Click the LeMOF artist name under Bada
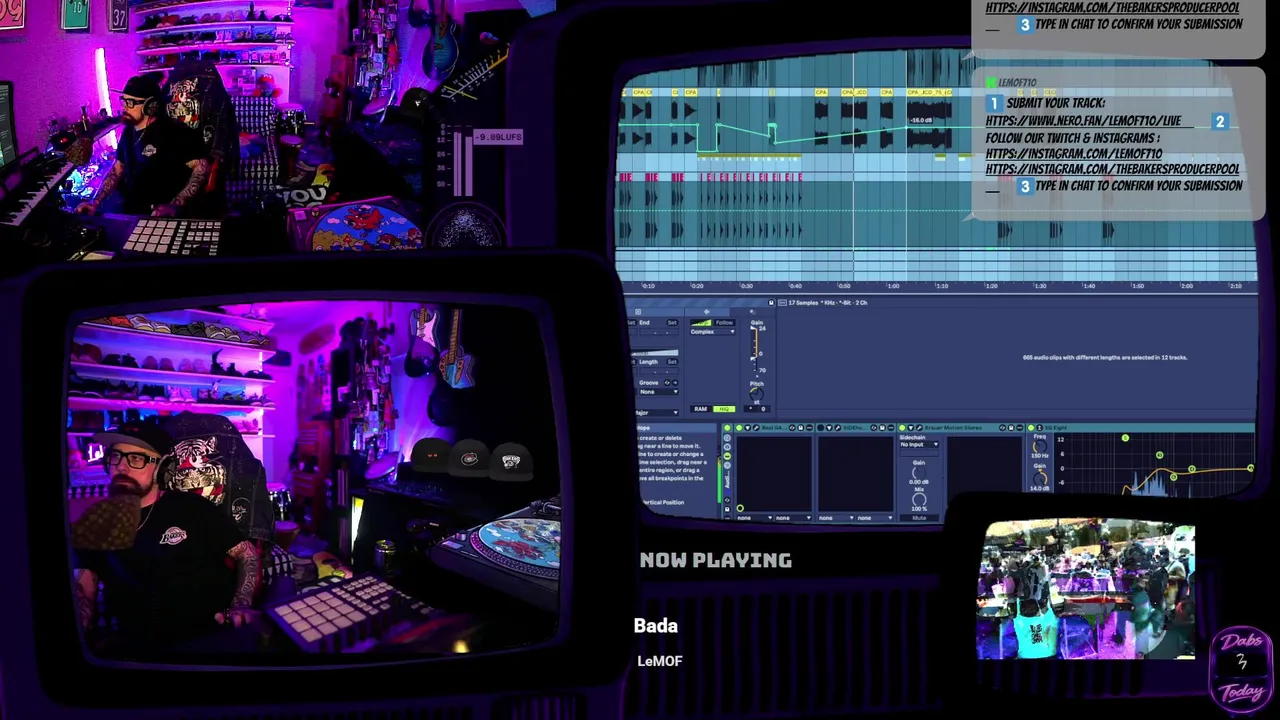The image size is (1280, 720). [x=660, y=661]
